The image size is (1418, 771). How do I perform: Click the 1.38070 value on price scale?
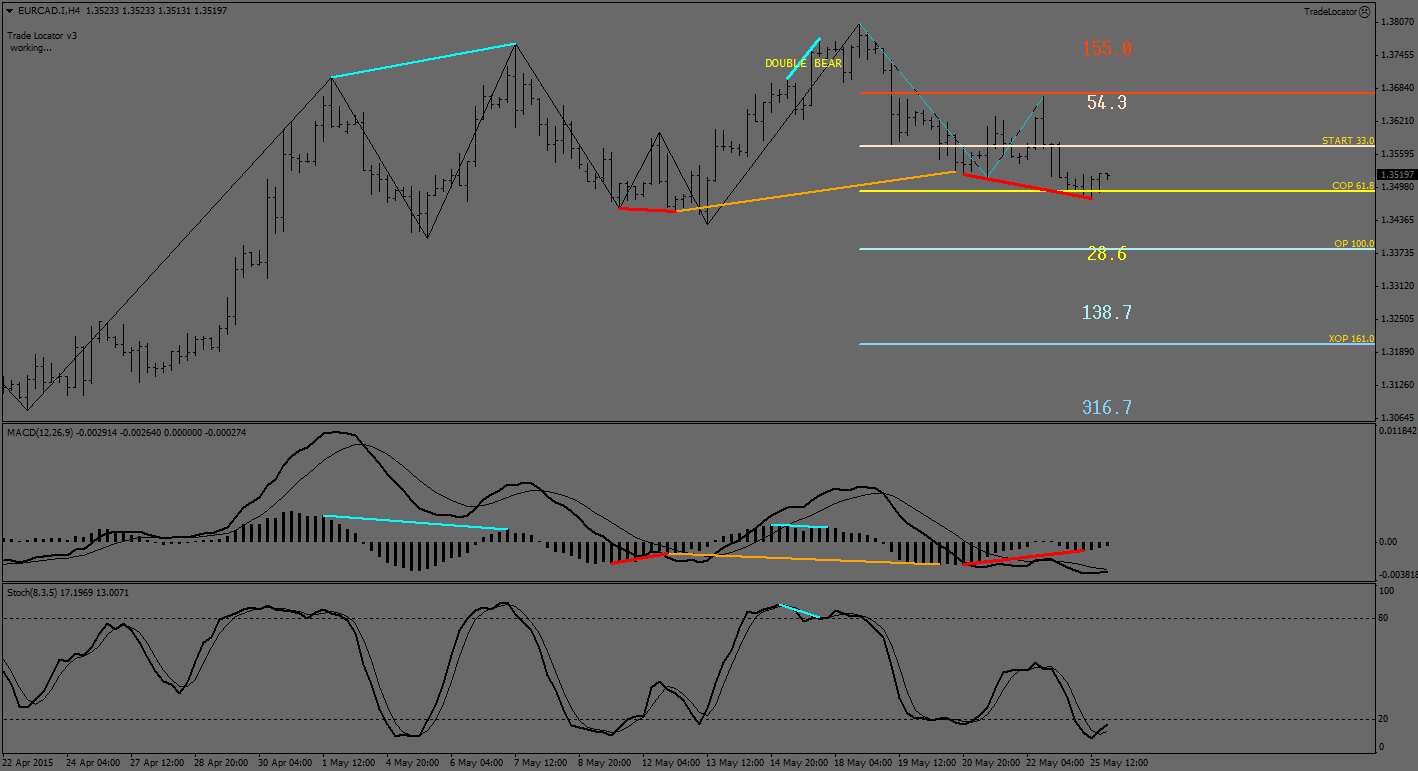click(x=1396, y=22)
